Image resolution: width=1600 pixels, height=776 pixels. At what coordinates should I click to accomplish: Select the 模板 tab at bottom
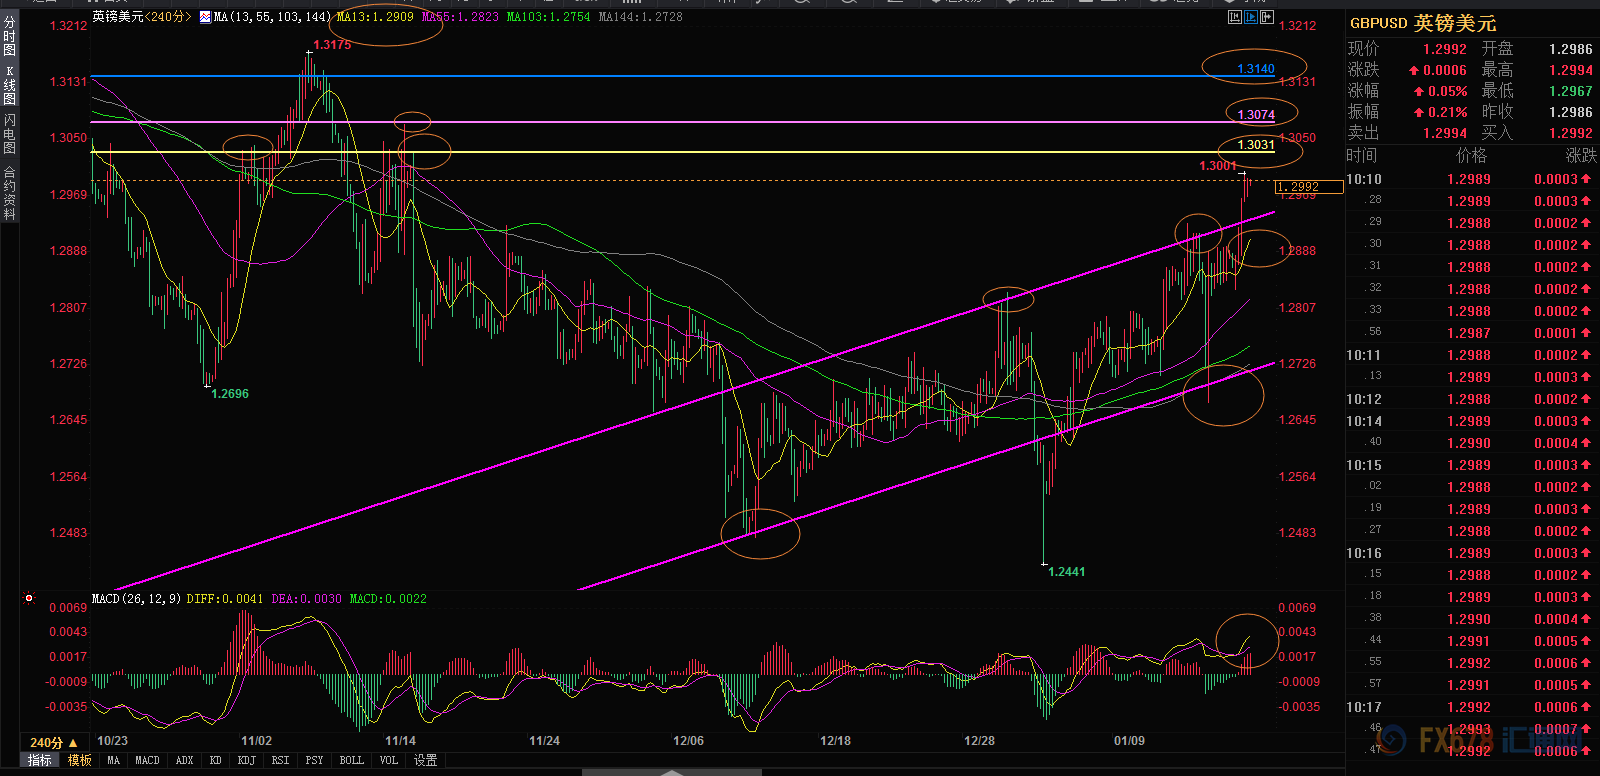(80, 760)
